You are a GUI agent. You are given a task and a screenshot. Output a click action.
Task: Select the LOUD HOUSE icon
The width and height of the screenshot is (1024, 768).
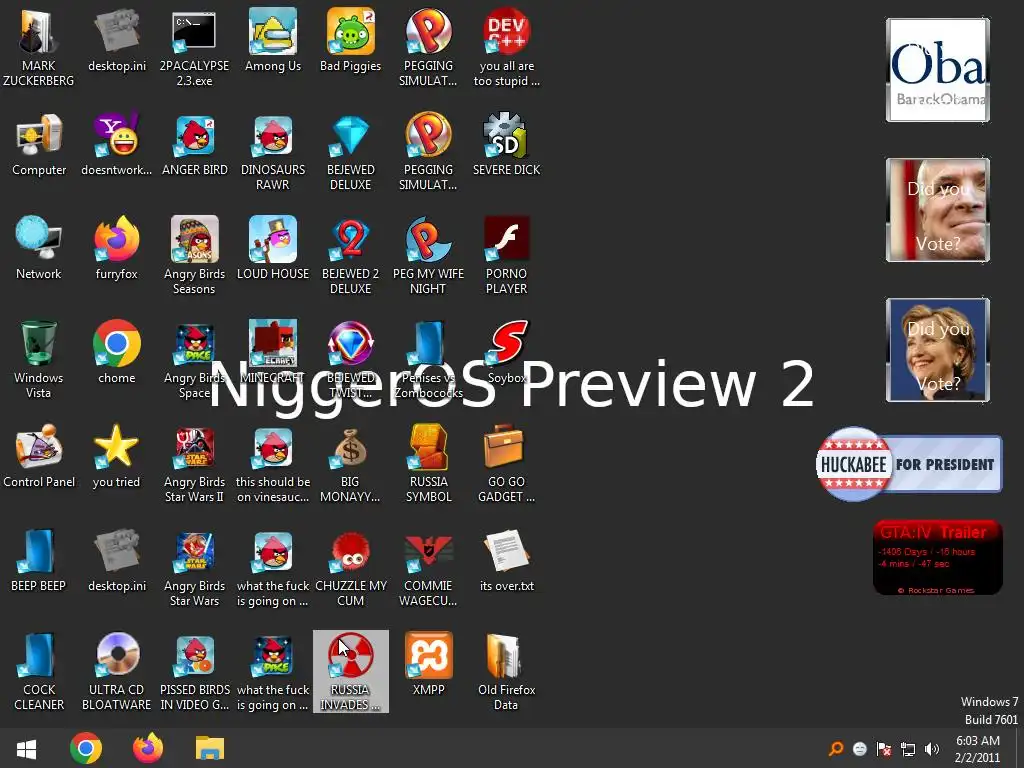click(x=273, y=249)
